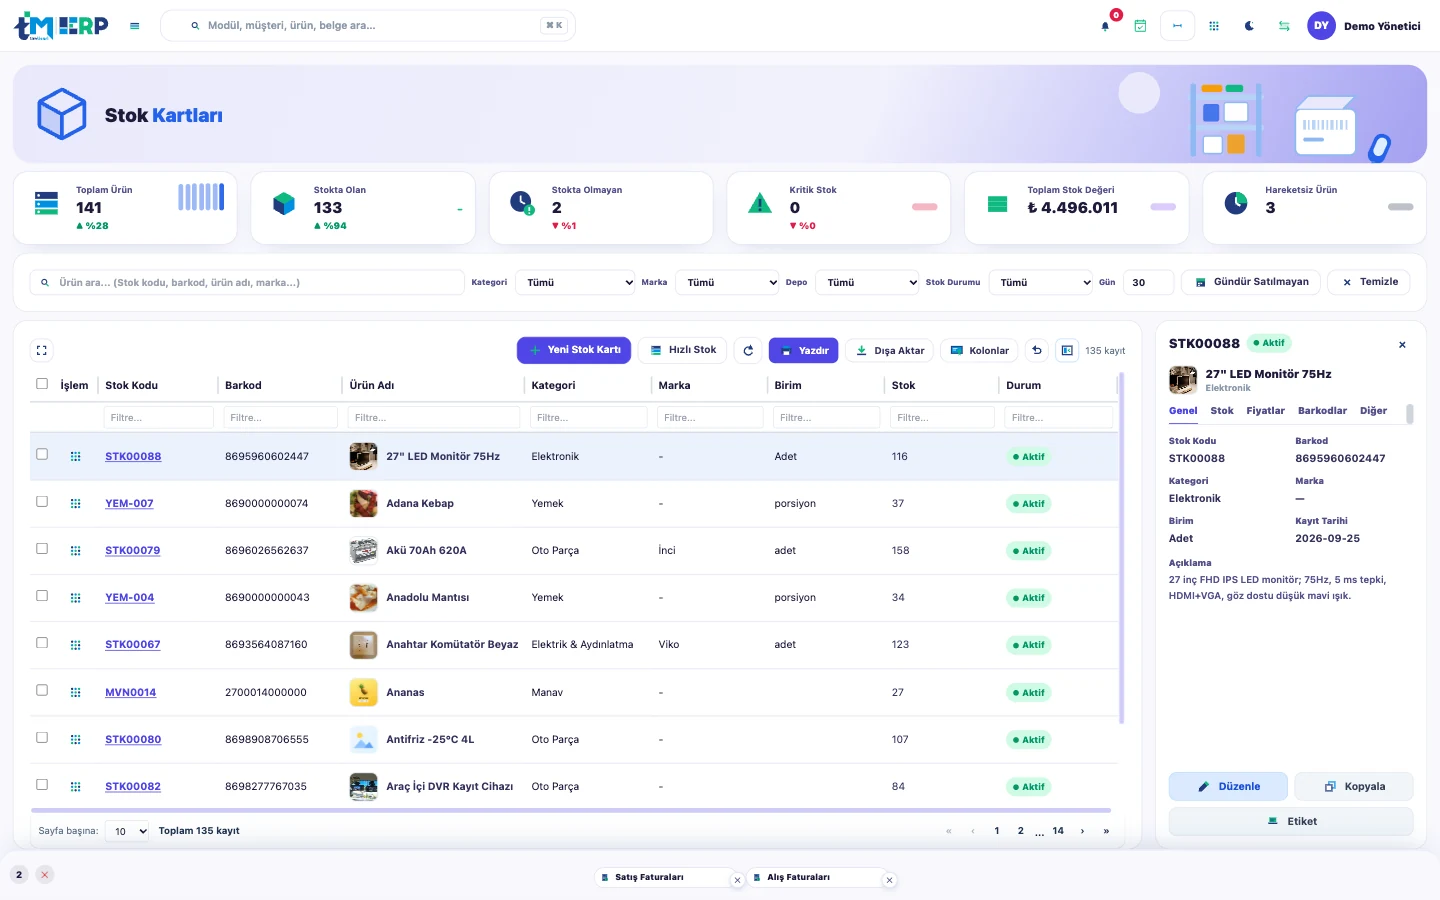This screenshot has height=900, width=1440.
Task: Open the apps grid icon in header
Action: click(1214, 26)
